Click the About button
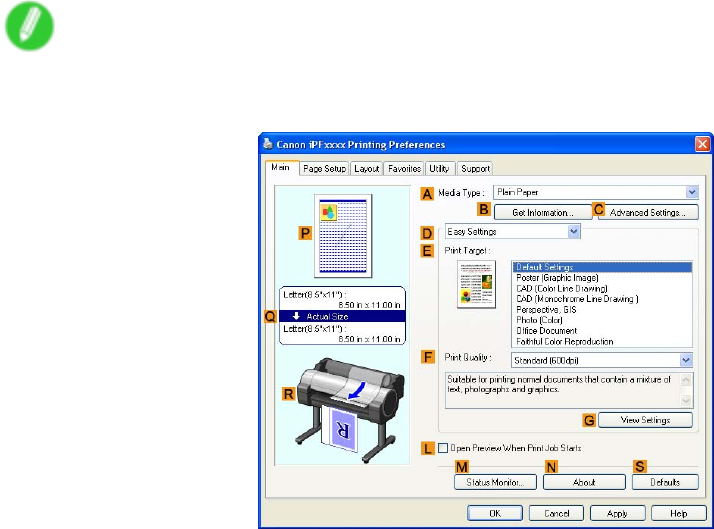This screenshot has width=714, height=529. (x=584, y=482)
